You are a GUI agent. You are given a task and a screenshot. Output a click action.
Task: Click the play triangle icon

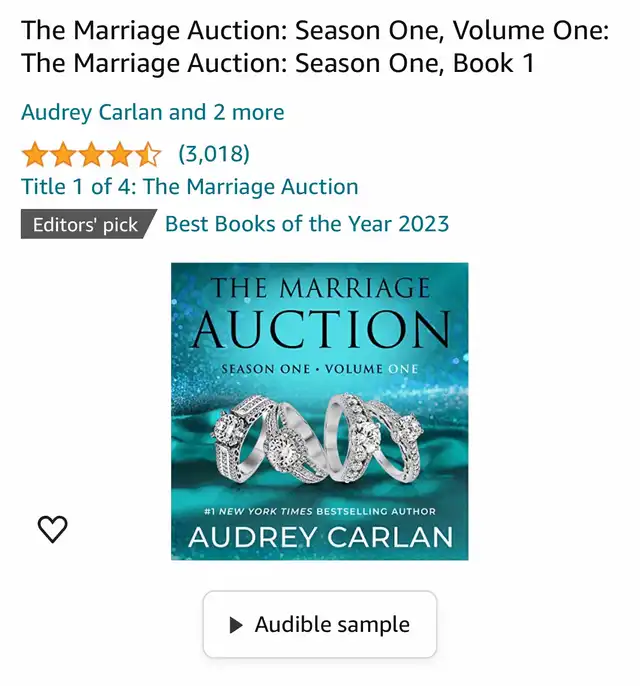(x=236, y=625)
